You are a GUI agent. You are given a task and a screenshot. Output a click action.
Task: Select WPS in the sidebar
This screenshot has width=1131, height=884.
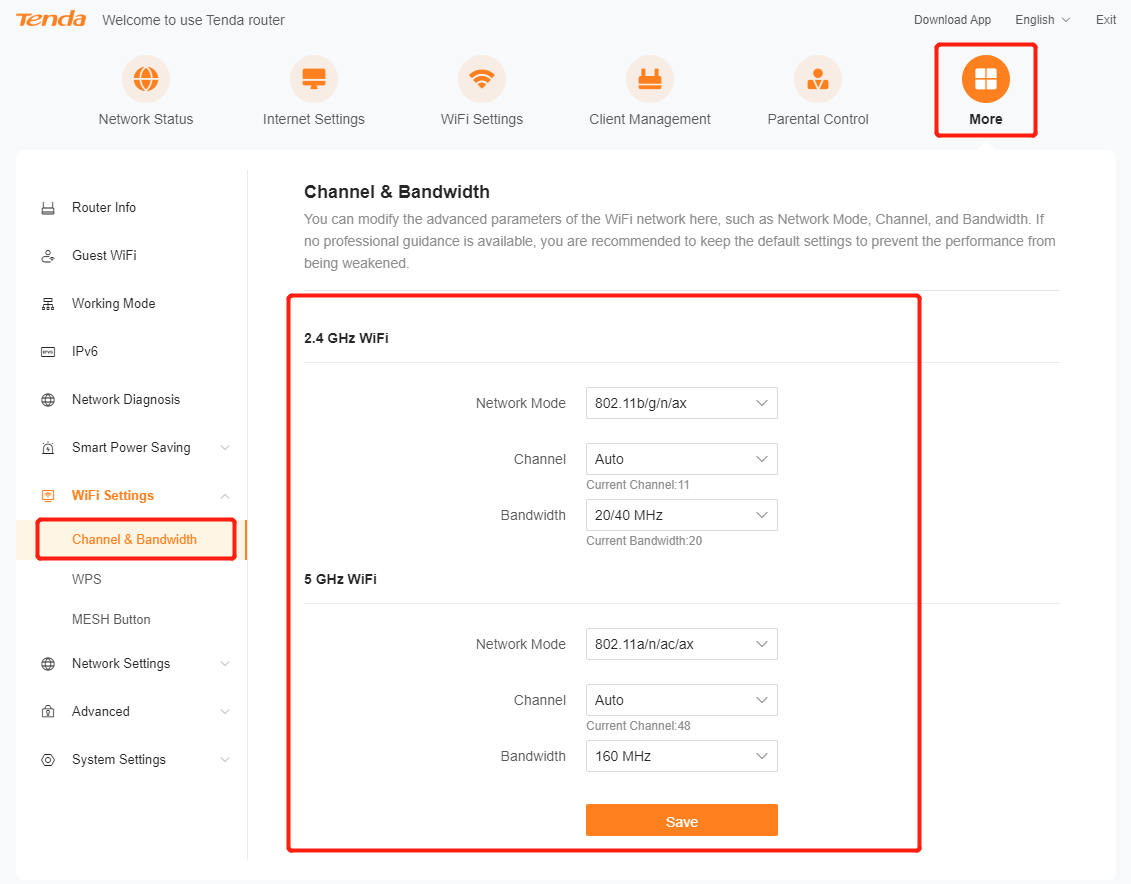point(87,580)
